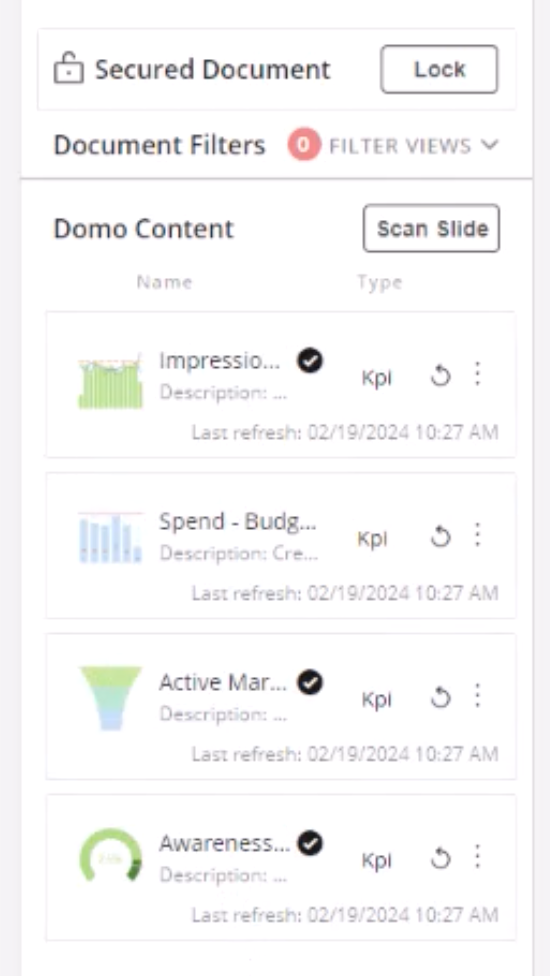Click the verified checkmark badge on Impressions
This screenshot has height=976, width=550.
coord(310,360)
